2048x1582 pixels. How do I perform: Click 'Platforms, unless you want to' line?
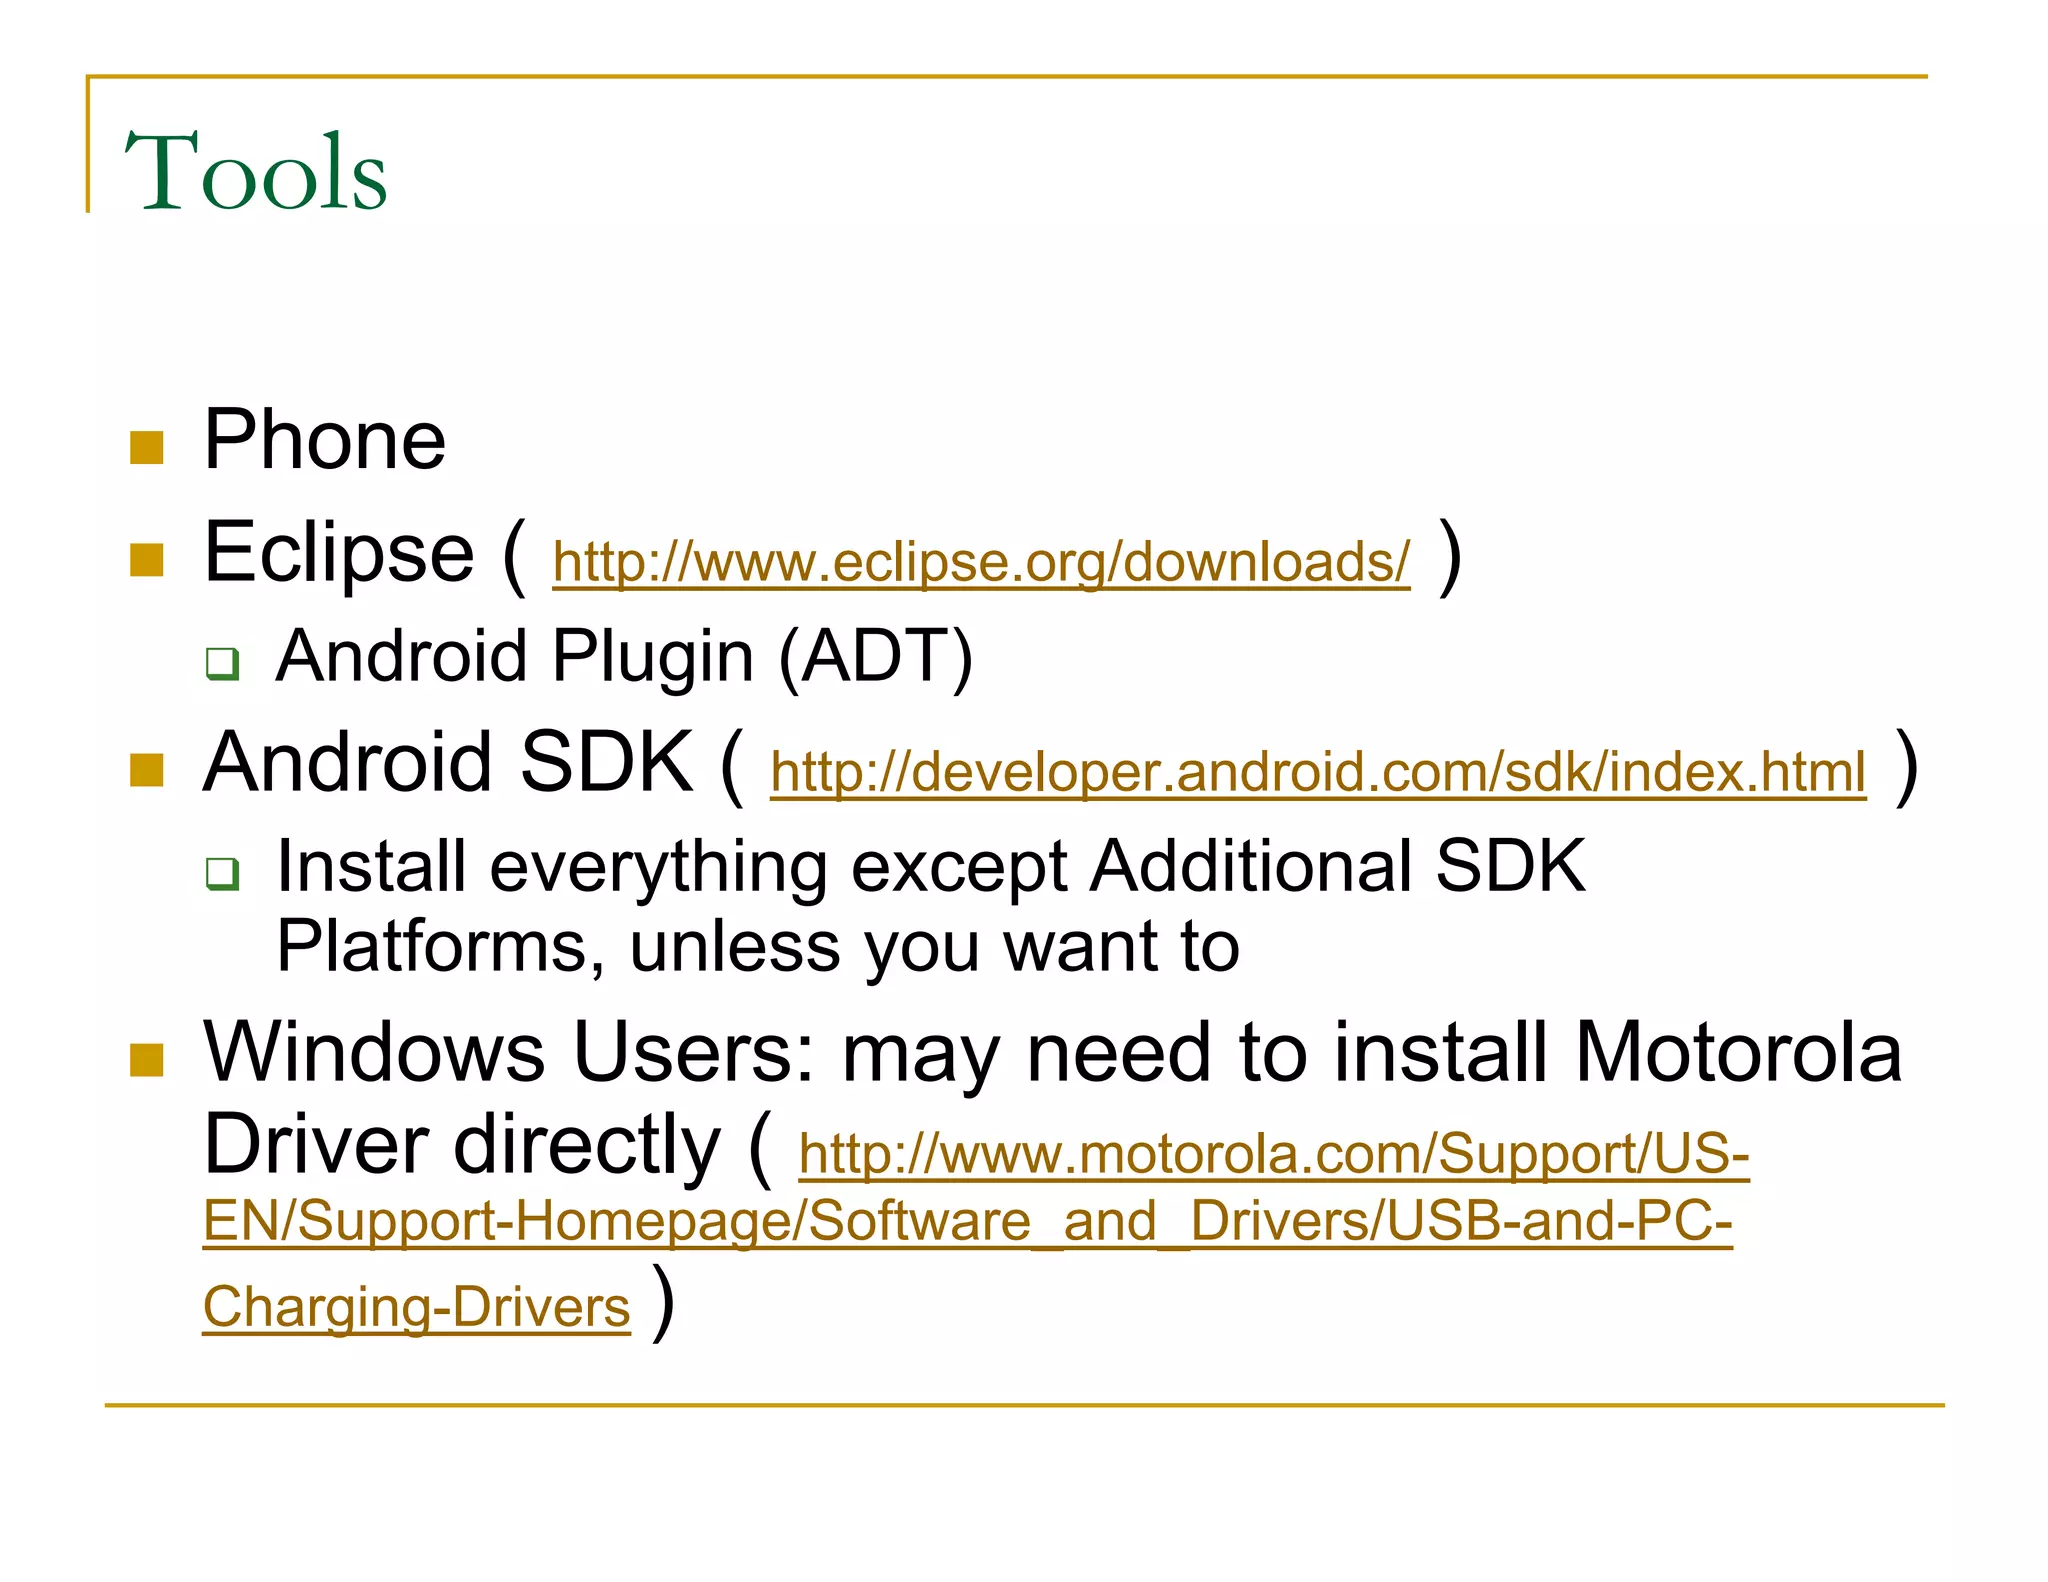(758, 947)
